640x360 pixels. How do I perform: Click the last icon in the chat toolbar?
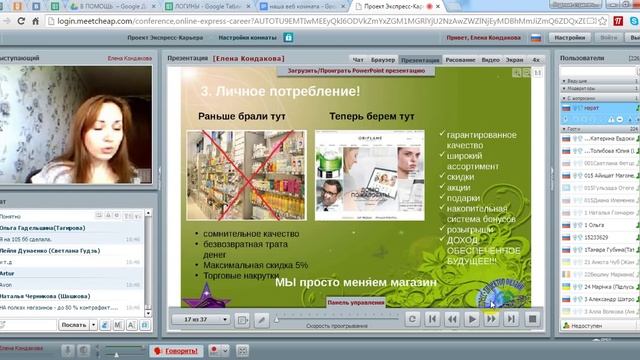(145, 325)
